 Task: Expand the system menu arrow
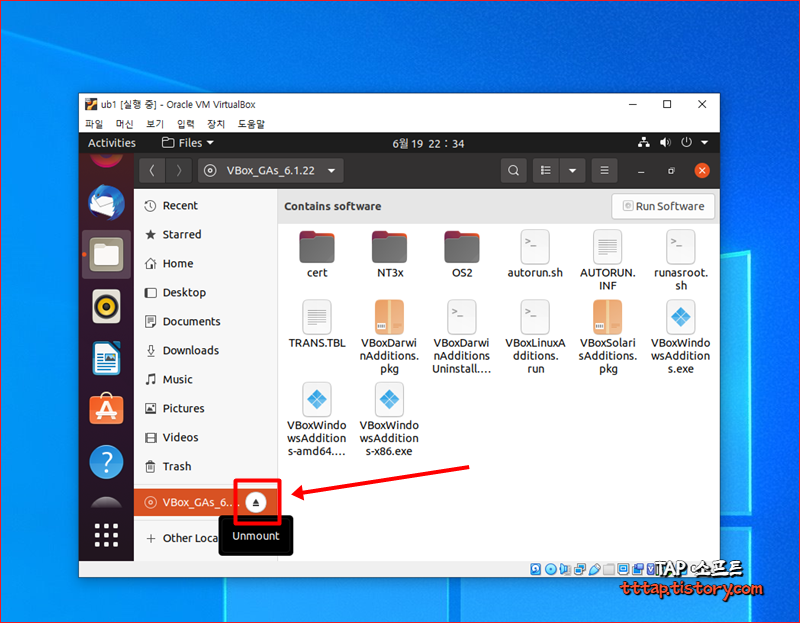(705, 143)
